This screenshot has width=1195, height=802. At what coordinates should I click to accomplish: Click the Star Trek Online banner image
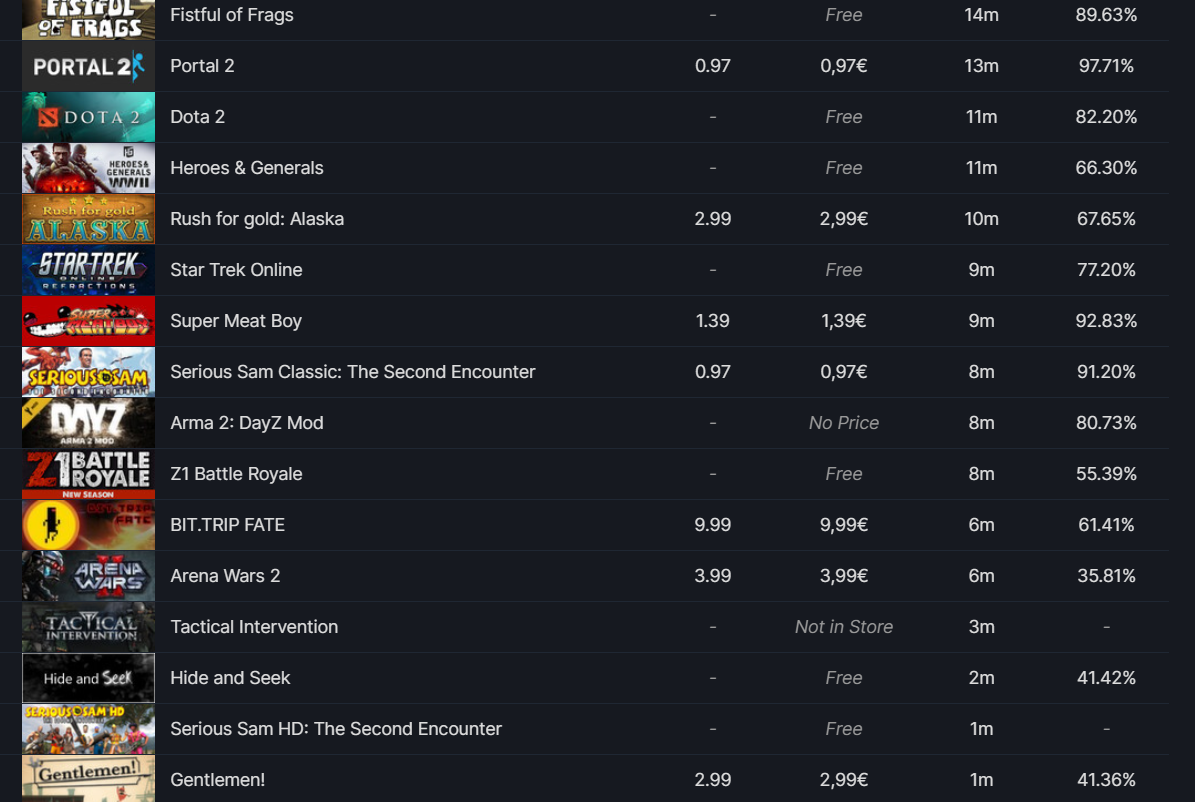pyautogui.click(x=88, y=270)
